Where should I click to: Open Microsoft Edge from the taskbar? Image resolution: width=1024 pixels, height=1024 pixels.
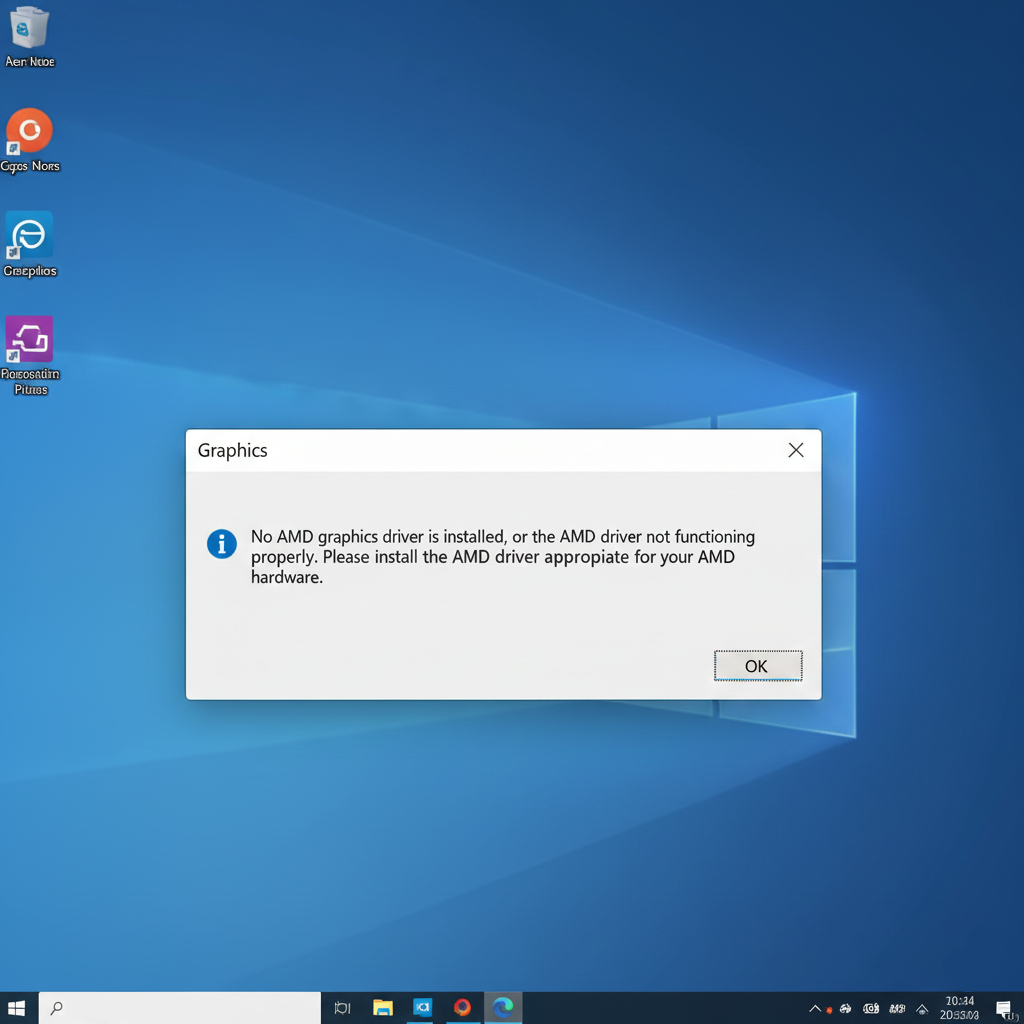[x=503, y=1008]
